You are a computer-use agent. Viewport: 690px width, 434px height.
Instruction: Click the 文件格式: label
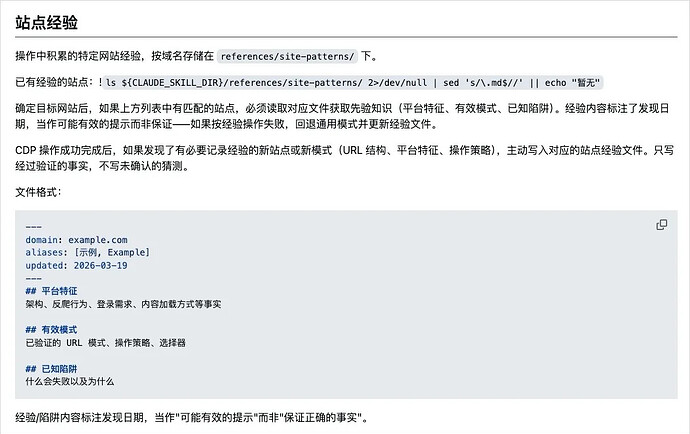pyautogui.click(x=38, y=192)
